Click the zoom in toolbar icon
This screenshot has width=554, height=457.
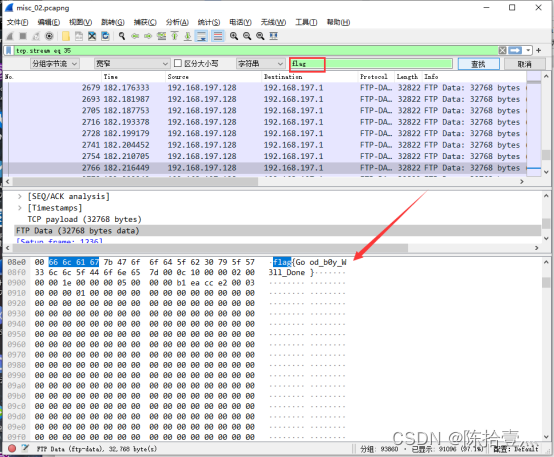tap(234, 36)
